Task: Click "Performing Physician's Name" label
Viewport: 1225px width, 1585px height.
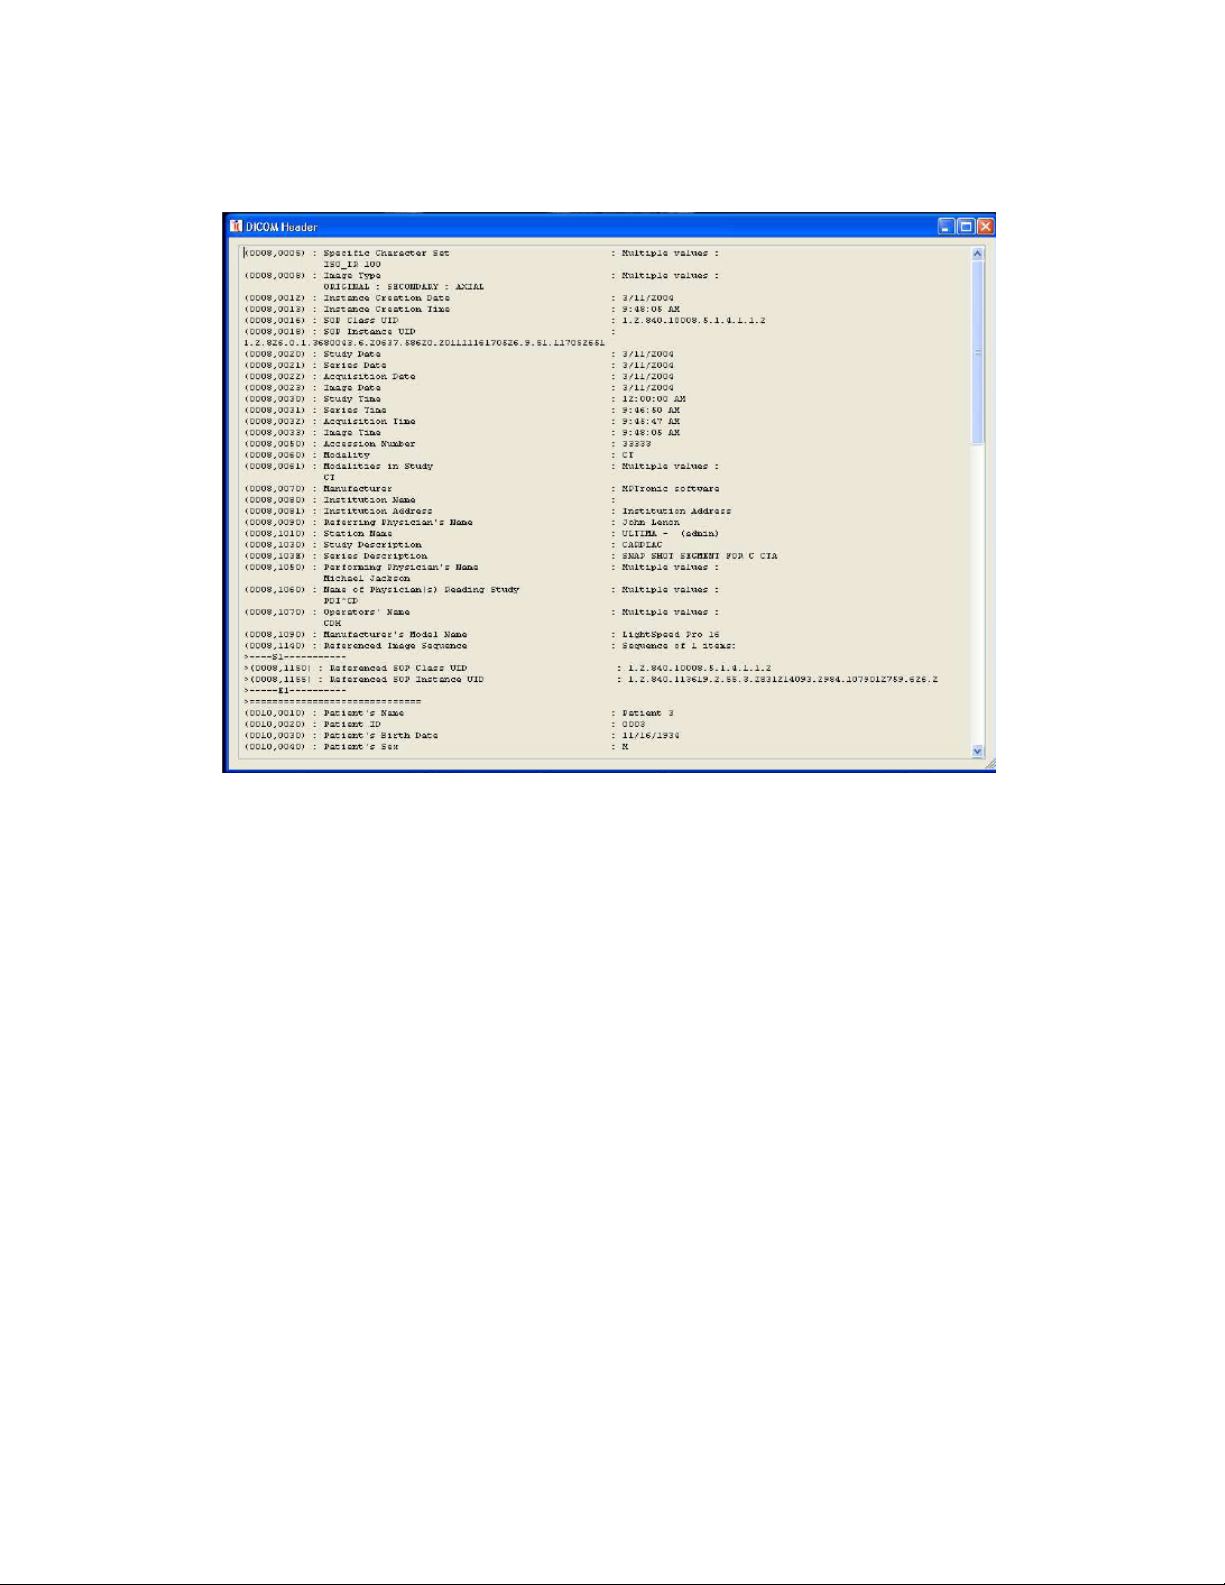Action: point(400,567)
